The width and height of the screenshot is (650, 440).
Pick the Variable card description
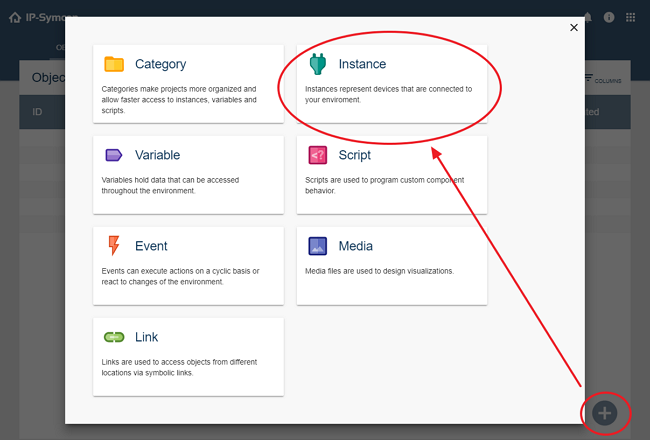[174, 185]
